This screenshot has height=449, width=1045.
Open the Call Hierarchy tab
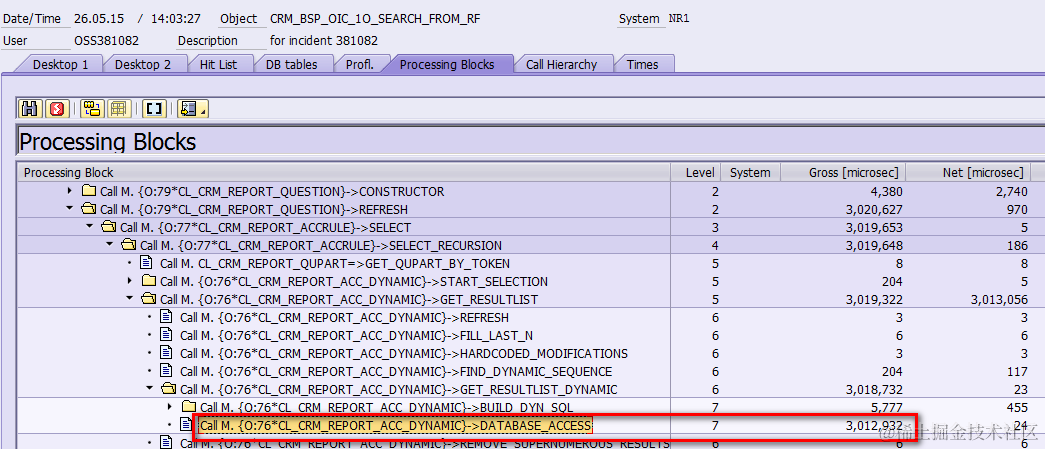tap(561, 65)
